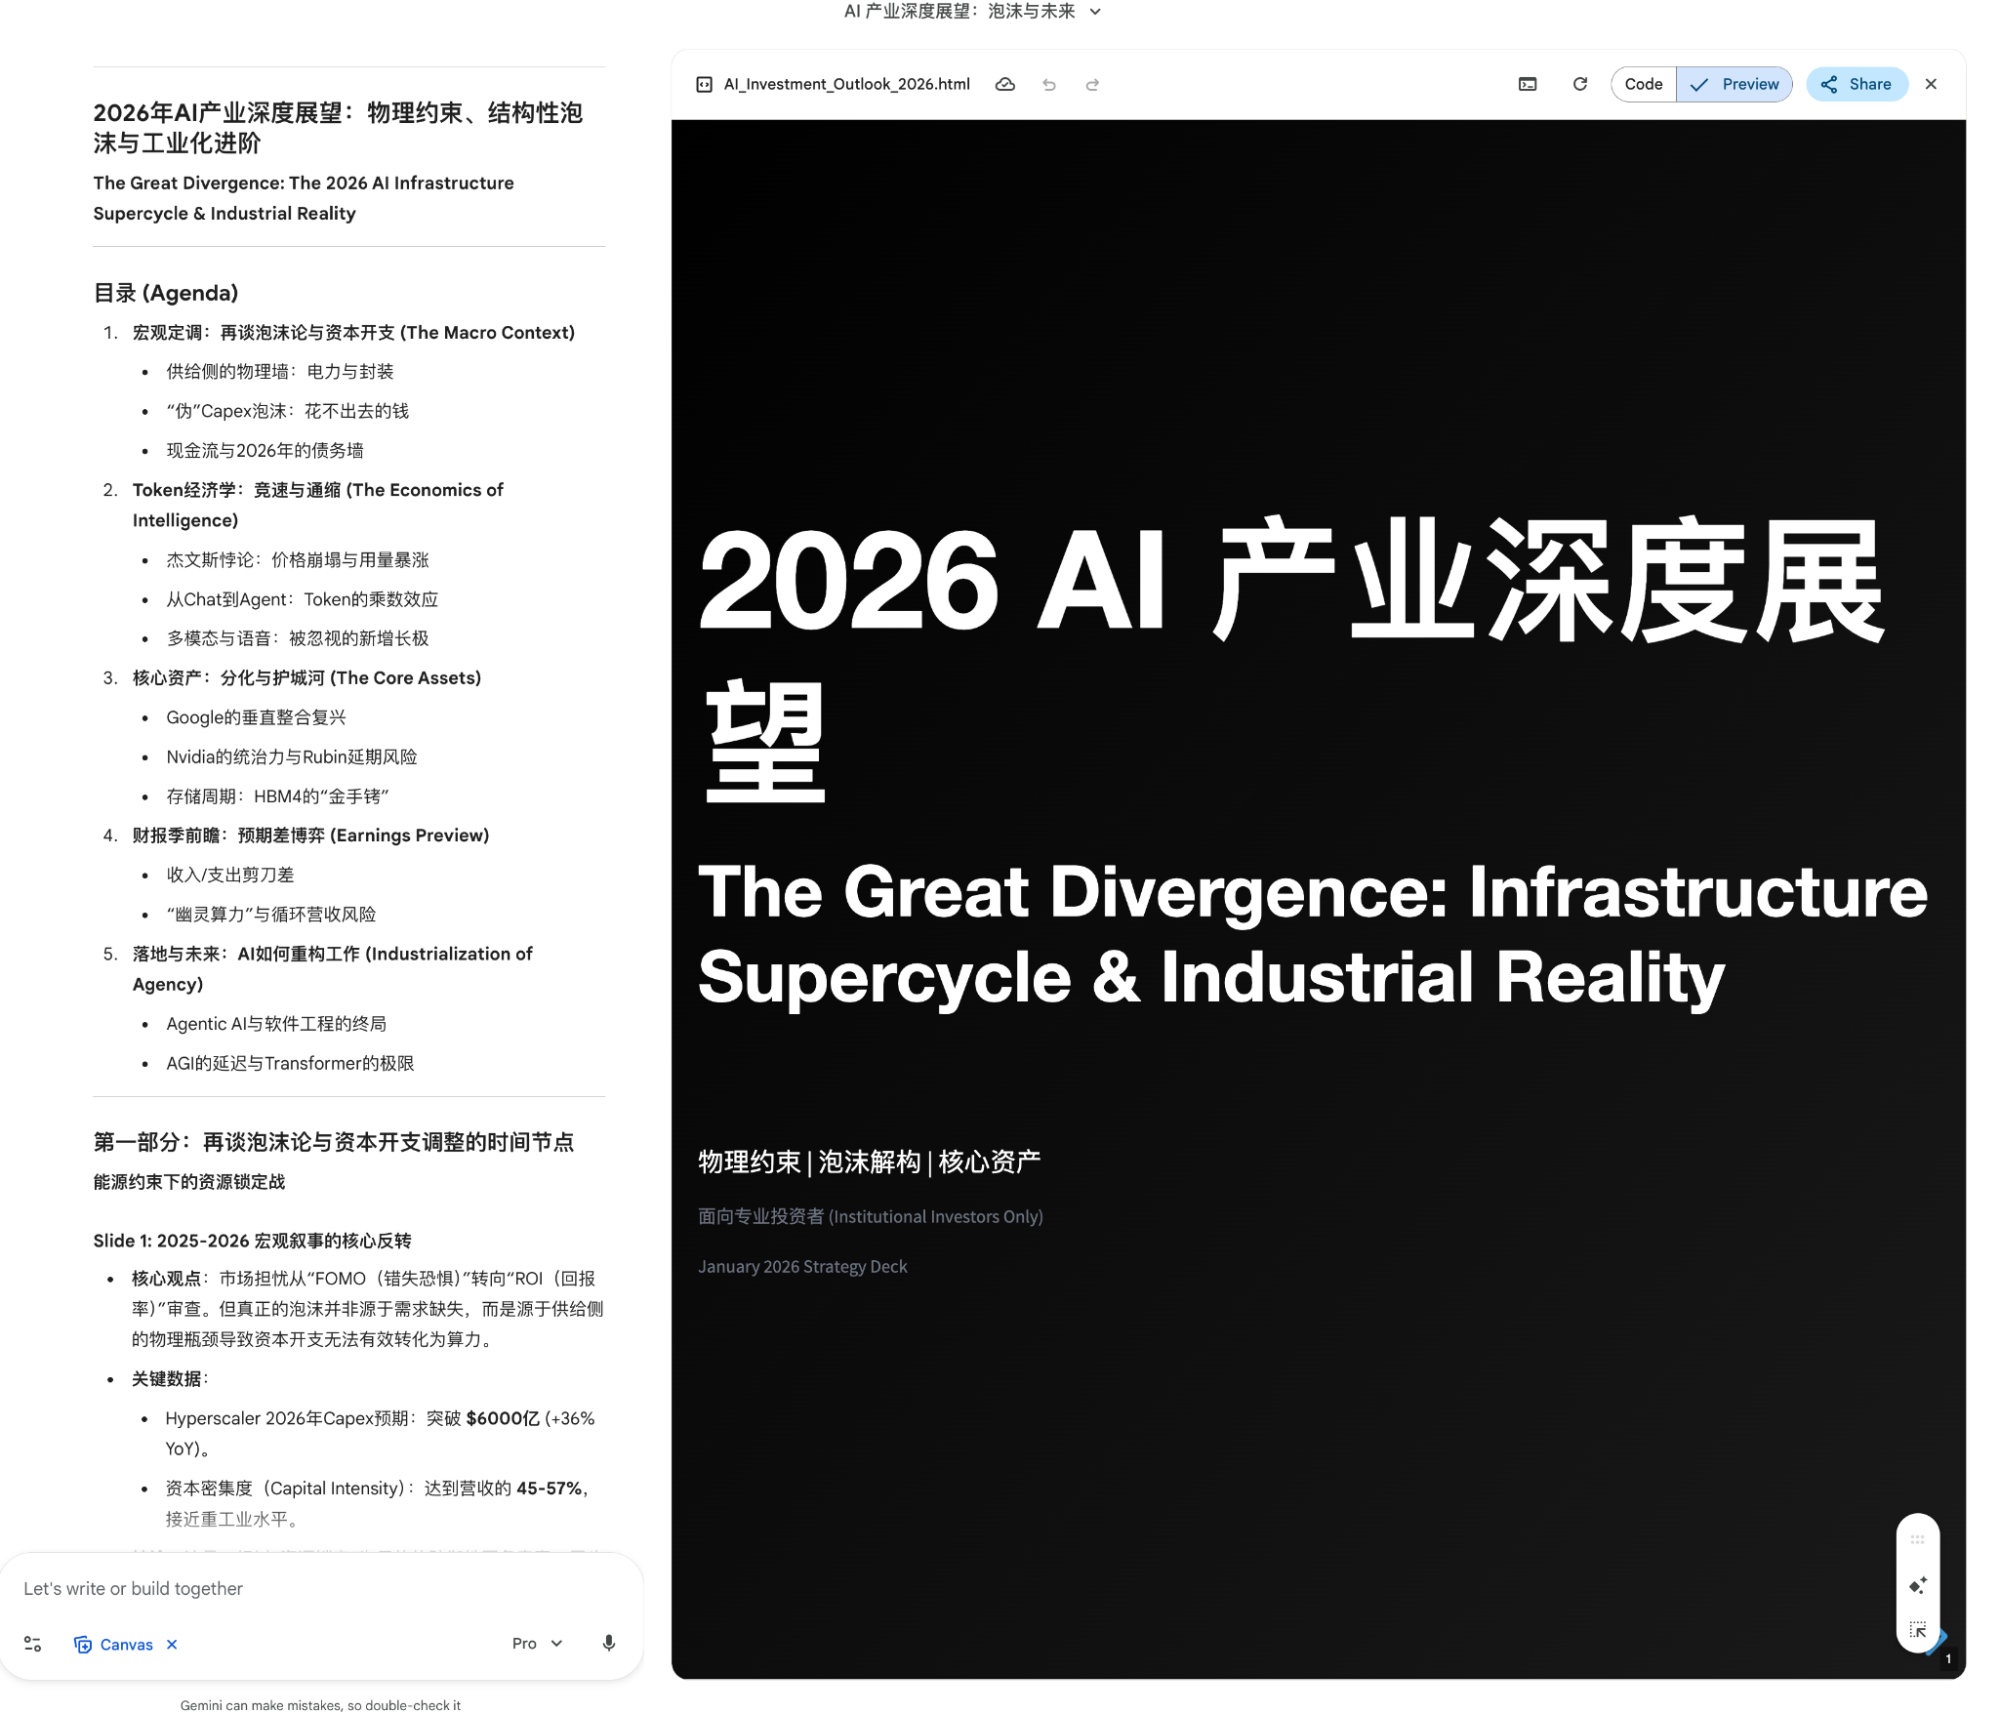Click the cloud save status icon
This screenshot has height=1713, width=1999.
click(1005, 85)
